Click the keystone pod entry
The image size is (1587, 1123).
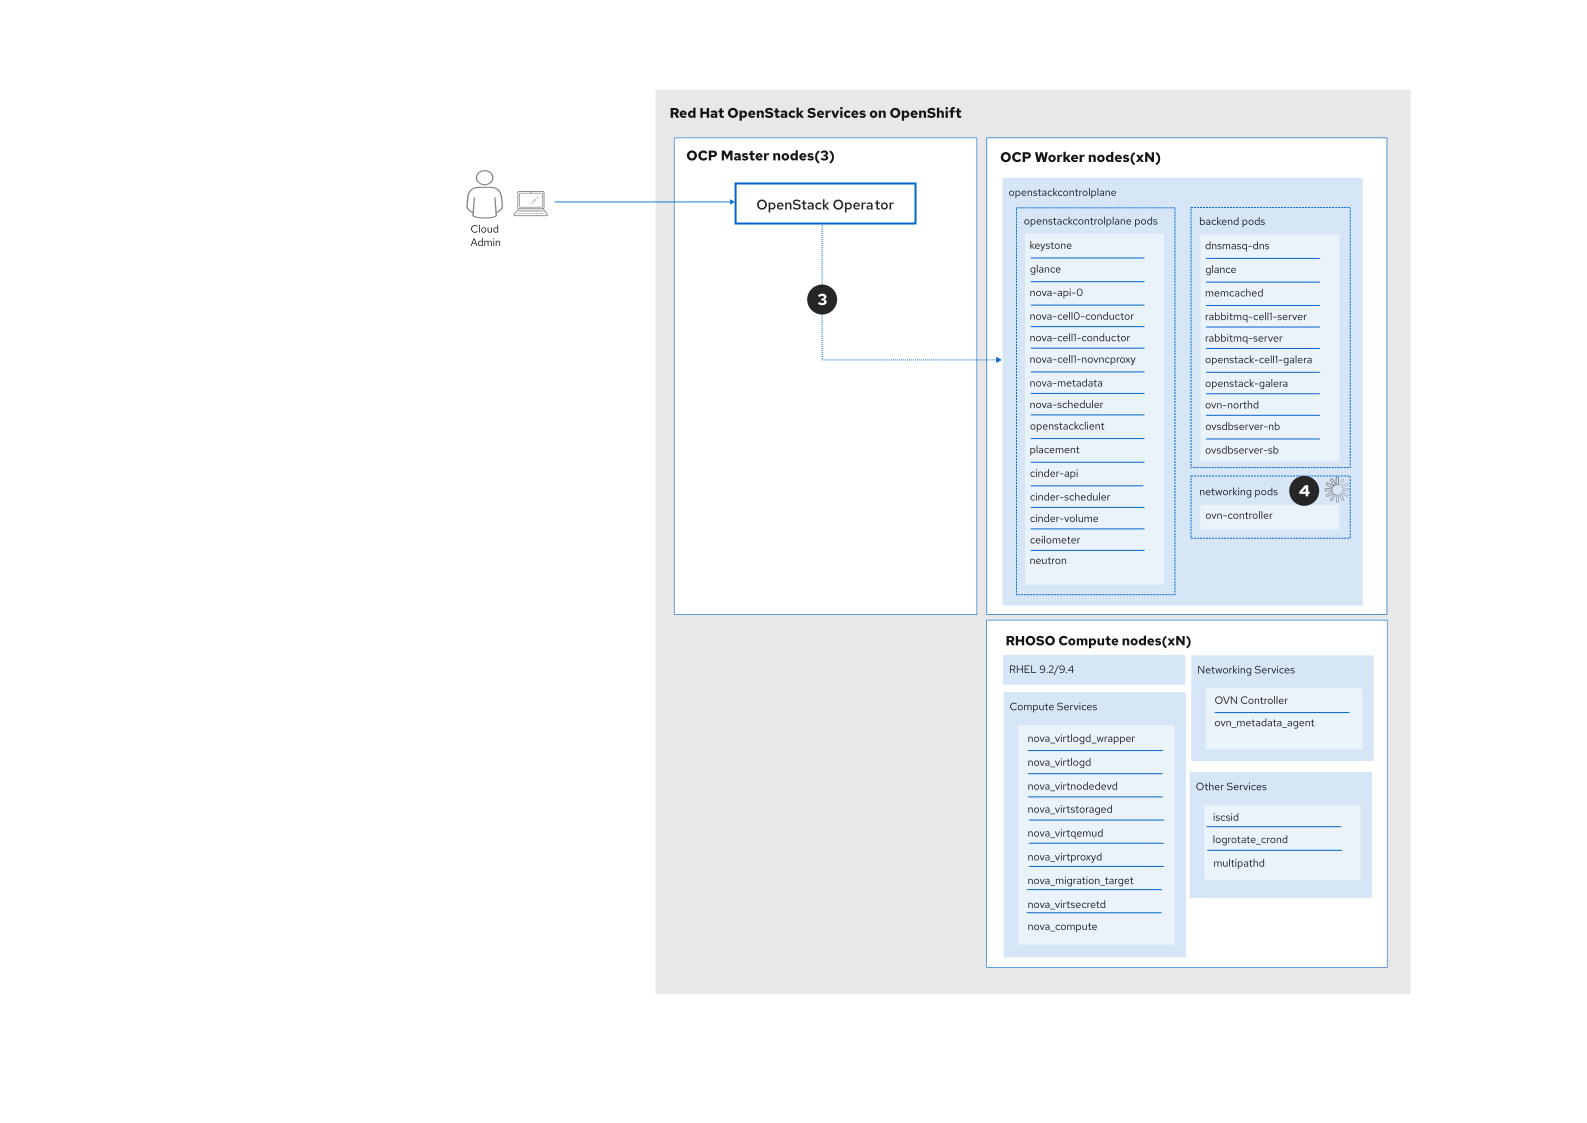coord(1051,246)
